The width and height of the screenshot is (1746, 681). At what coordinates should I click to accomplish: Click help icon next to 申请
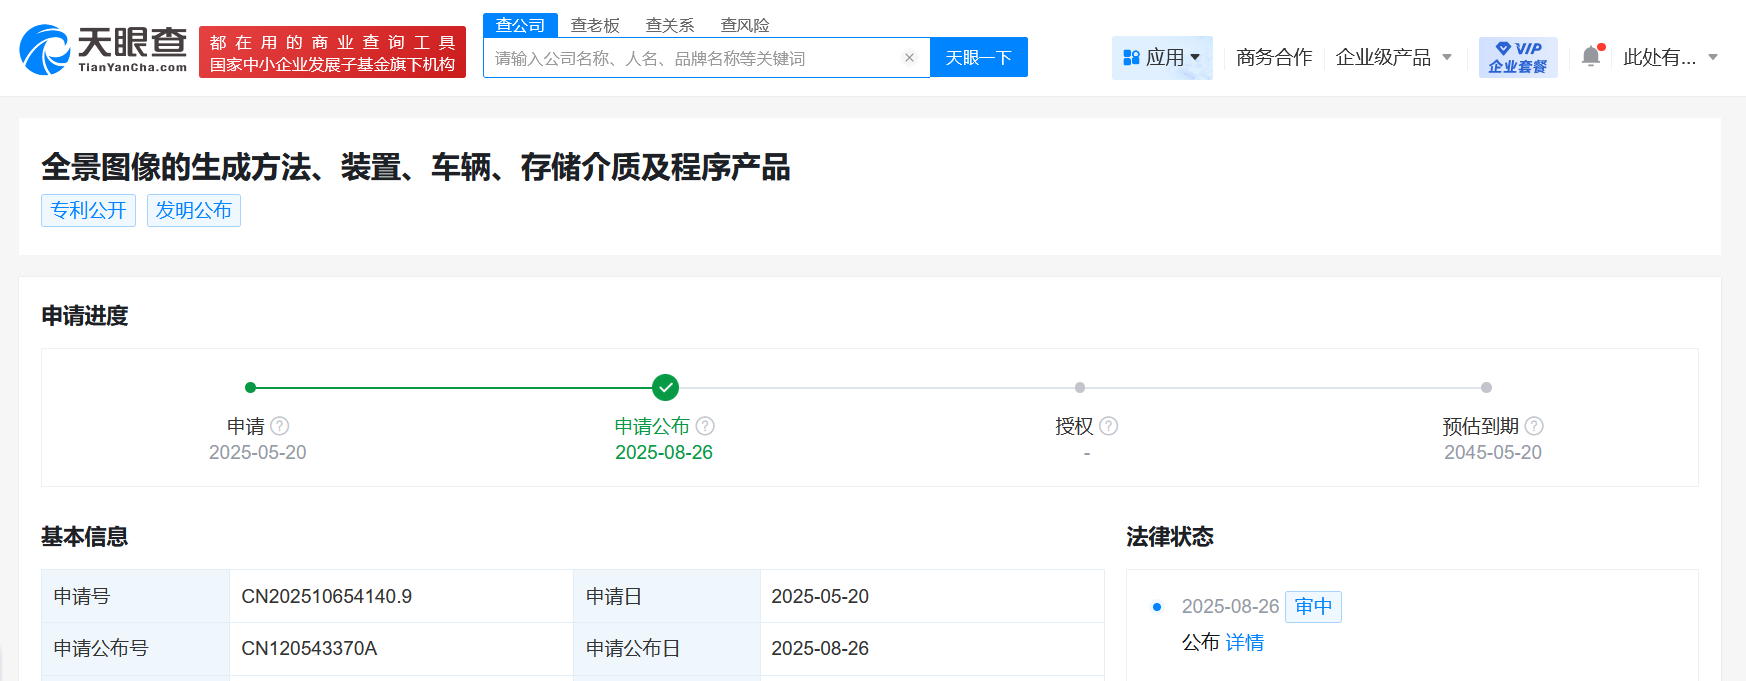(x=280, y=426)
